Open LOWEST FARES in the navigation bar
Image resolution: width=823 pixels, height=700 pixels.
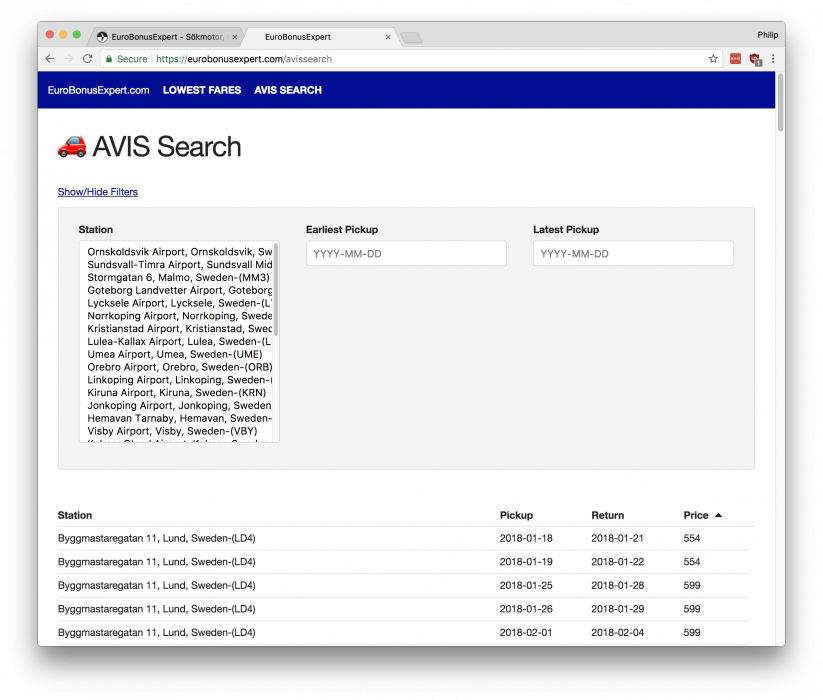pyautogui.click(x=202, y=90)
